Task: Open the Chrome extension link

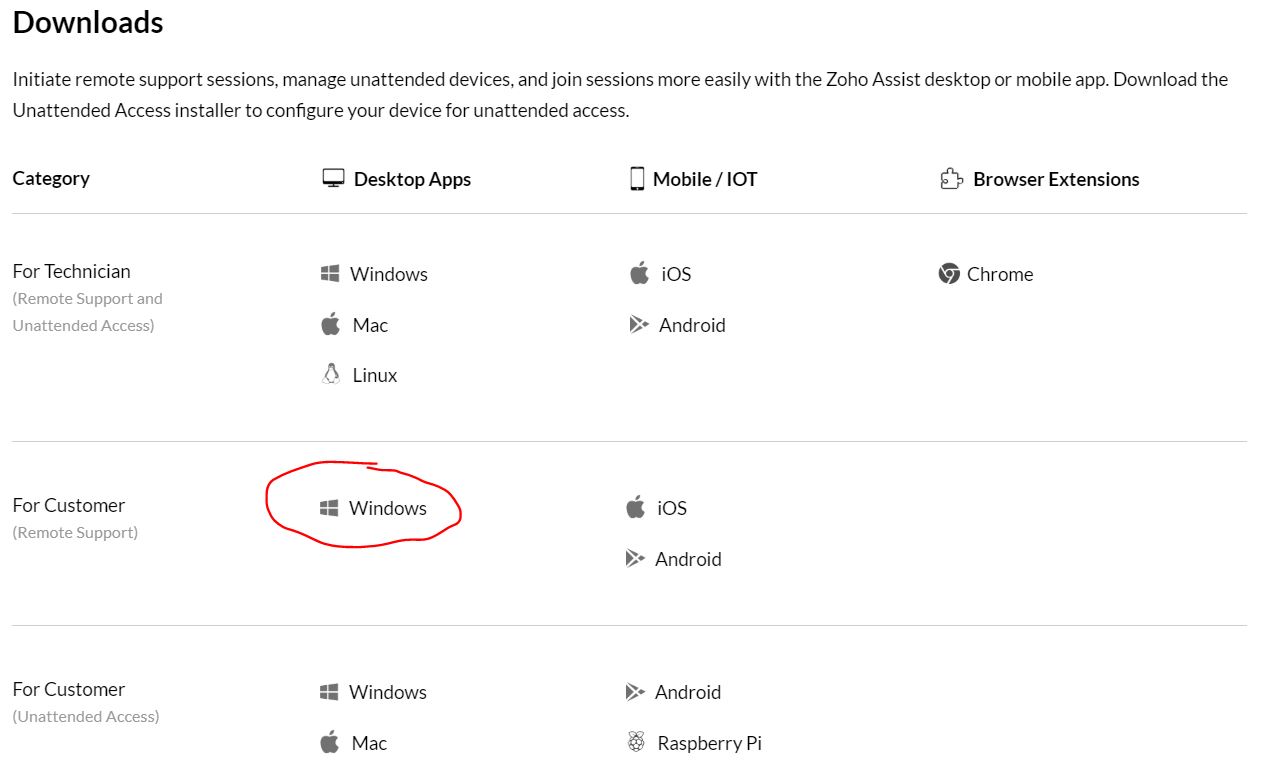Action: (999, 274)
